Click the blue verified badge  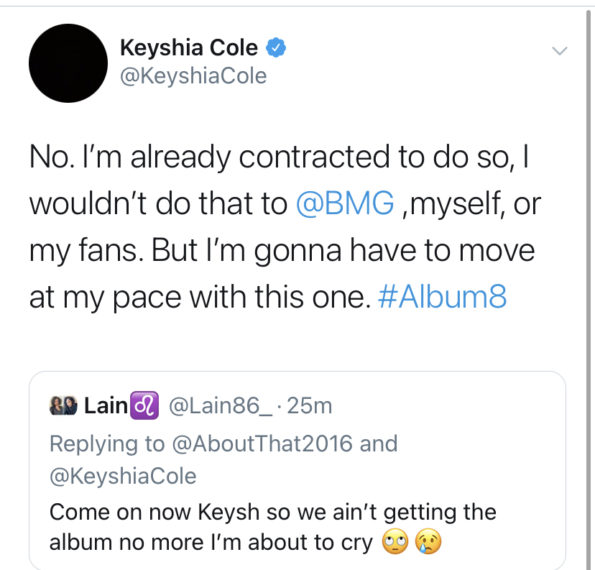tap(276, 48)
